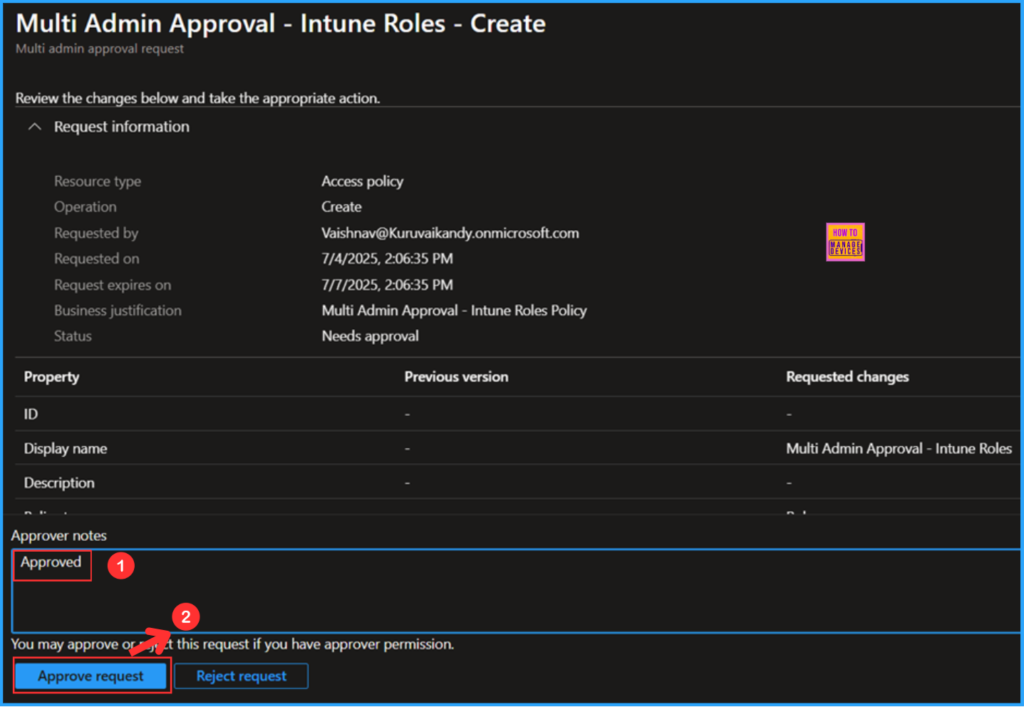The width and height of the screenshot is (1024, 707).
Task: Click the Requested on date 7/4/2025
Action: tap(387, 259)
